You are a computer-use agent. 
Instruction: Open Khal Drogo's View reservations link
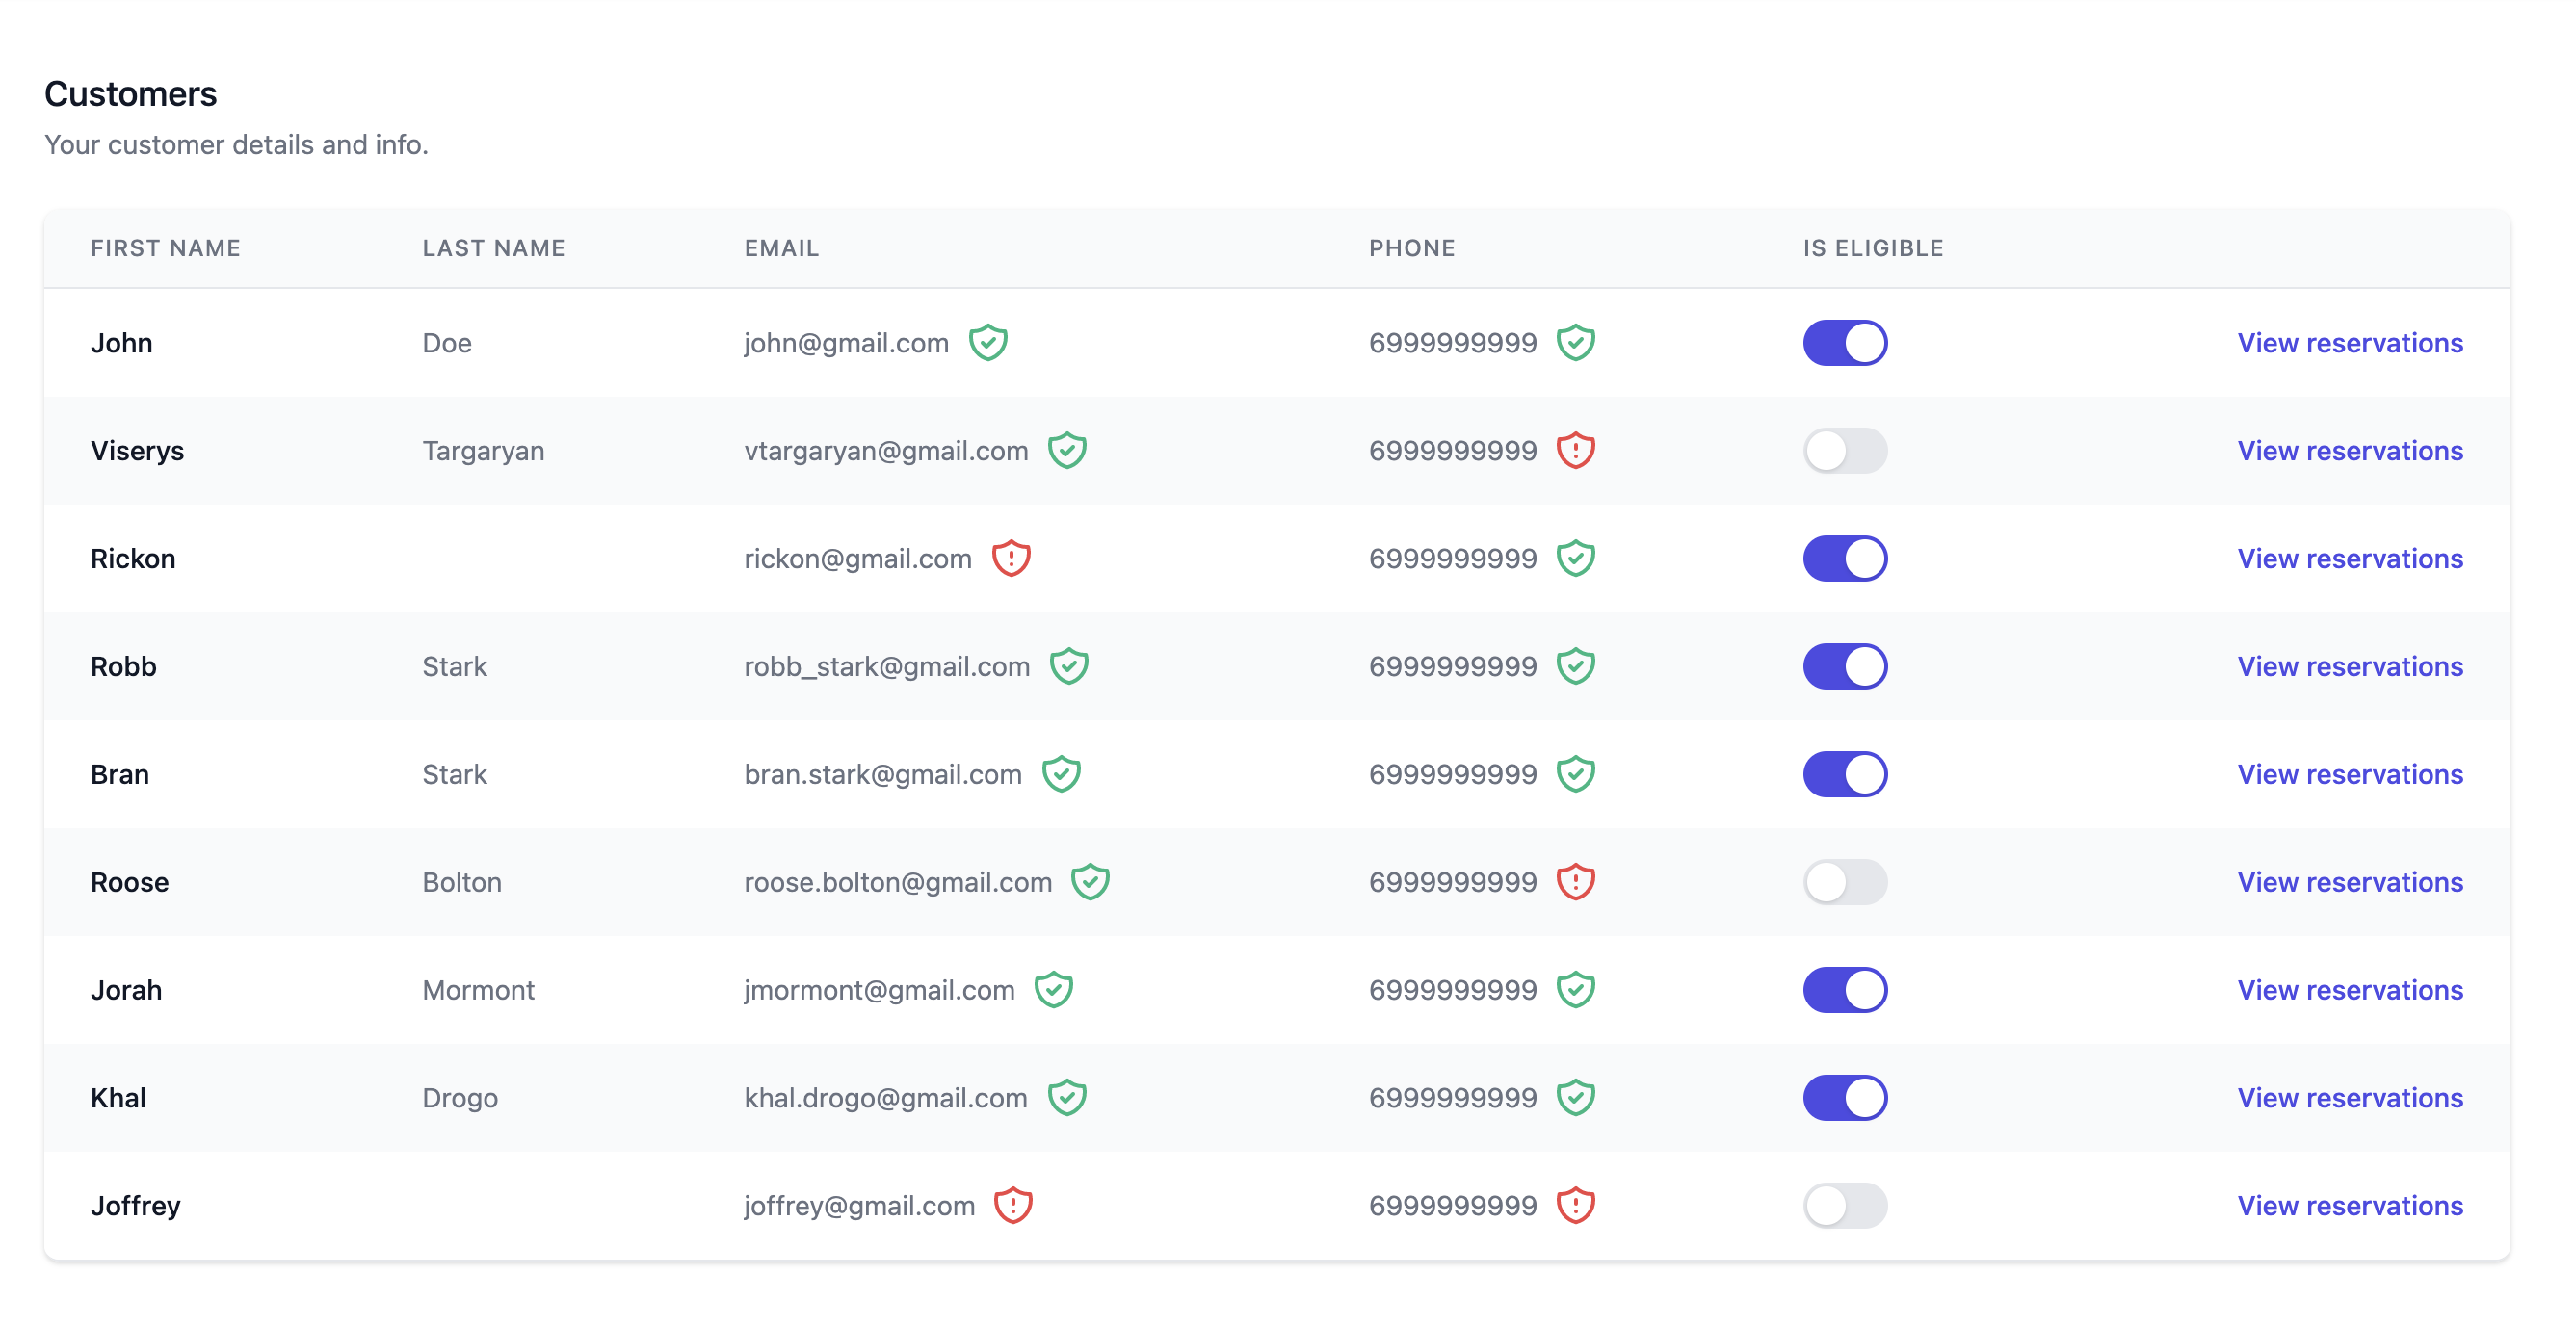(2350, 1099)
